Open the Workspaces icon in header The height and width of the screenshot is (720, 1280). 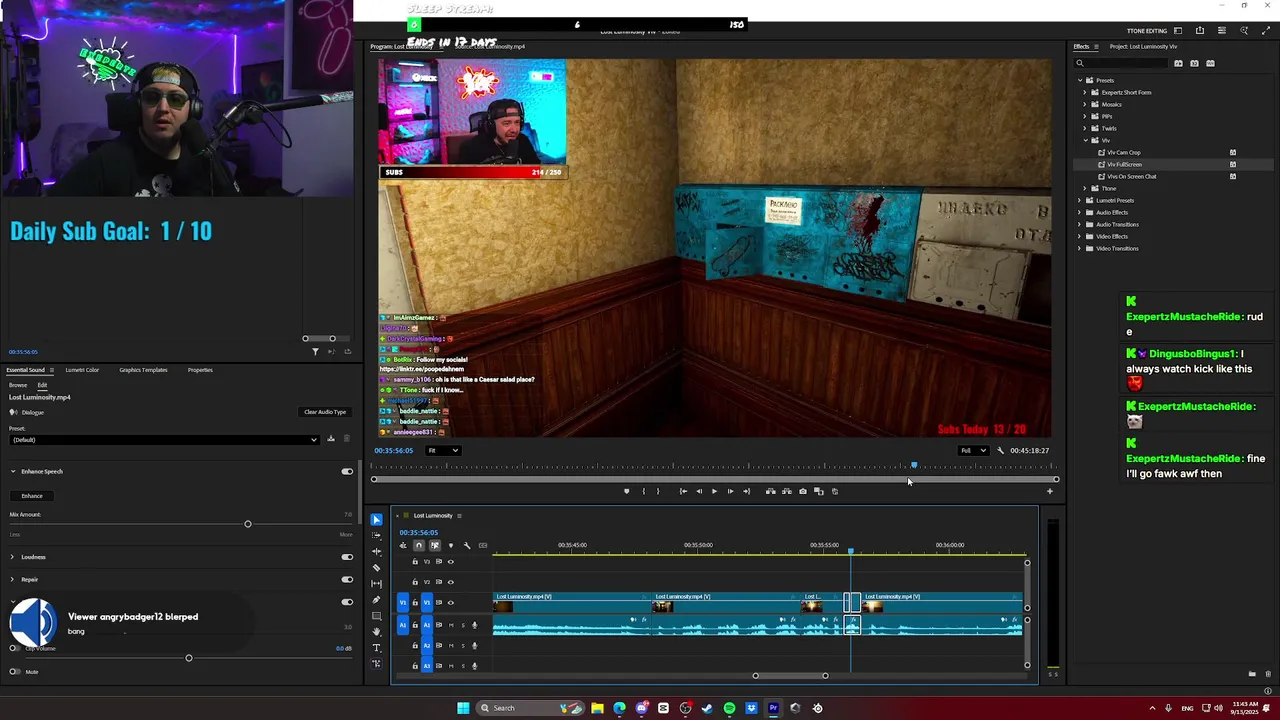tap(1178, 31)
